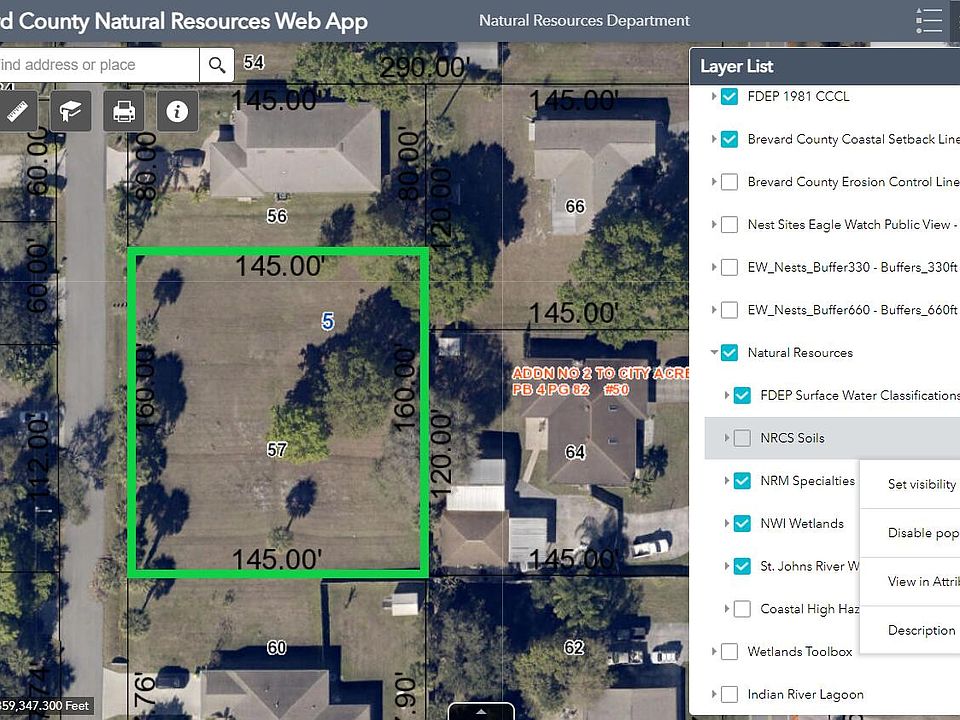The height and width of the screenshot is (720, 960).
Task: Open attribute table arrow at bottom
Action: tap(481, 711)
